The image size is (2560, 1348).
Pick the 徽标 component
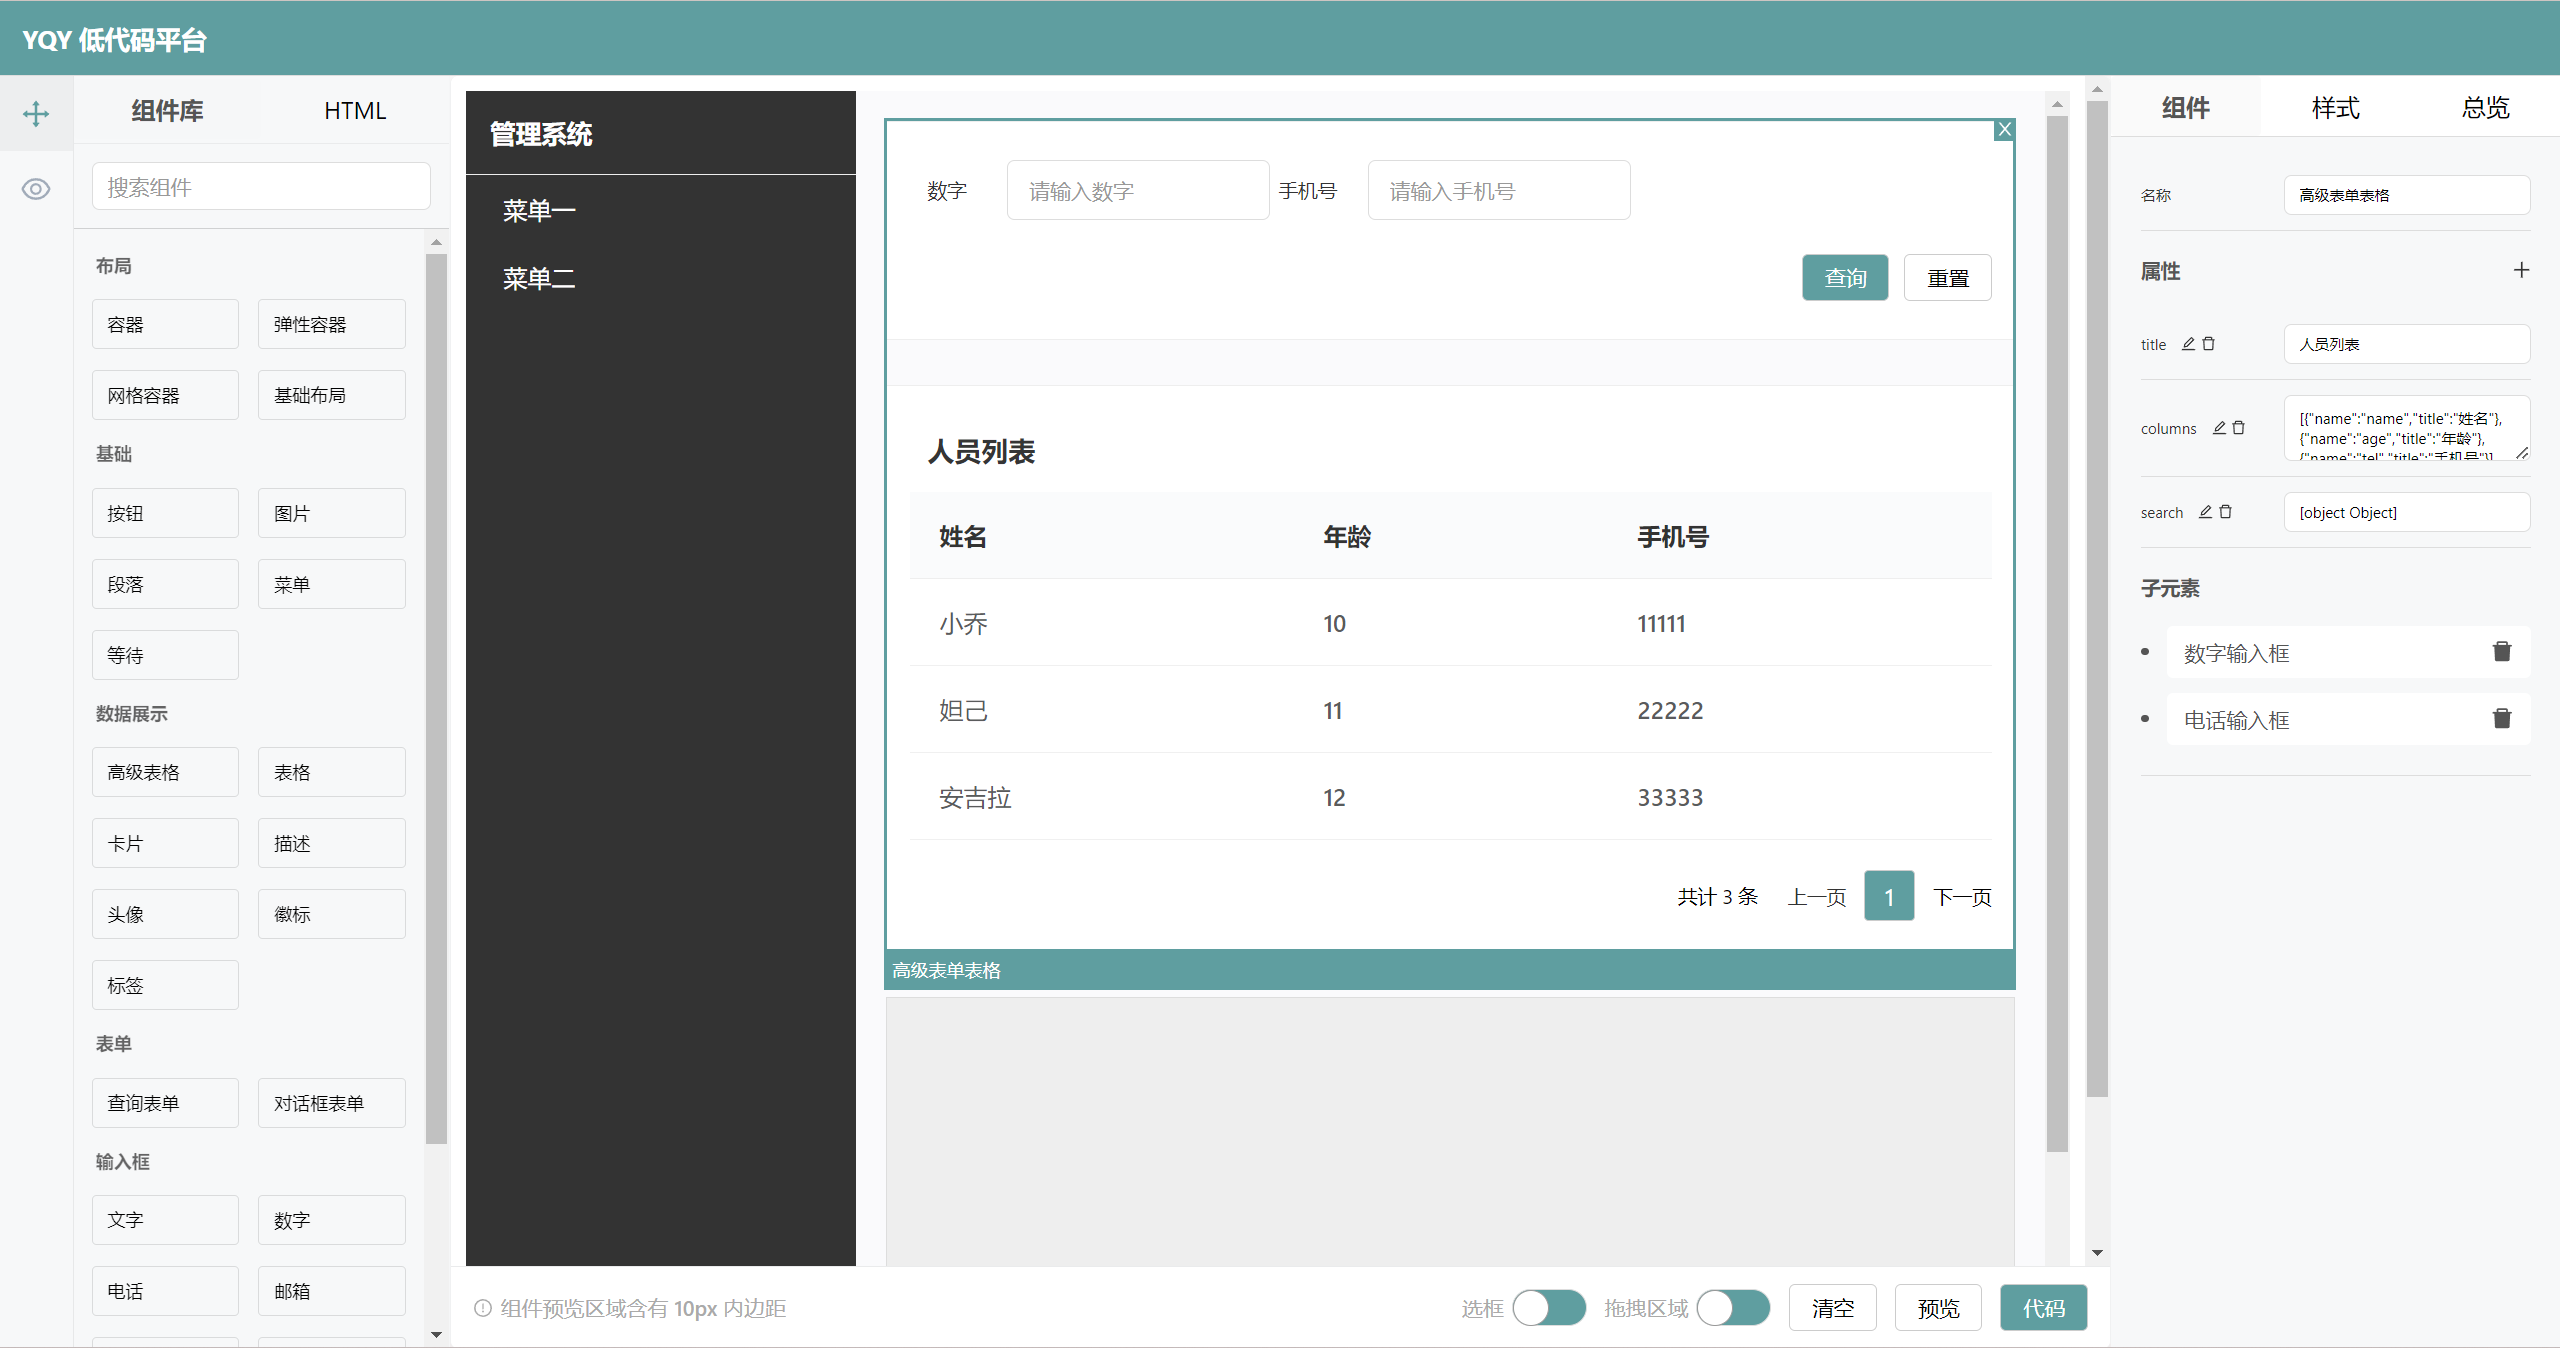(x=331, y=914)
